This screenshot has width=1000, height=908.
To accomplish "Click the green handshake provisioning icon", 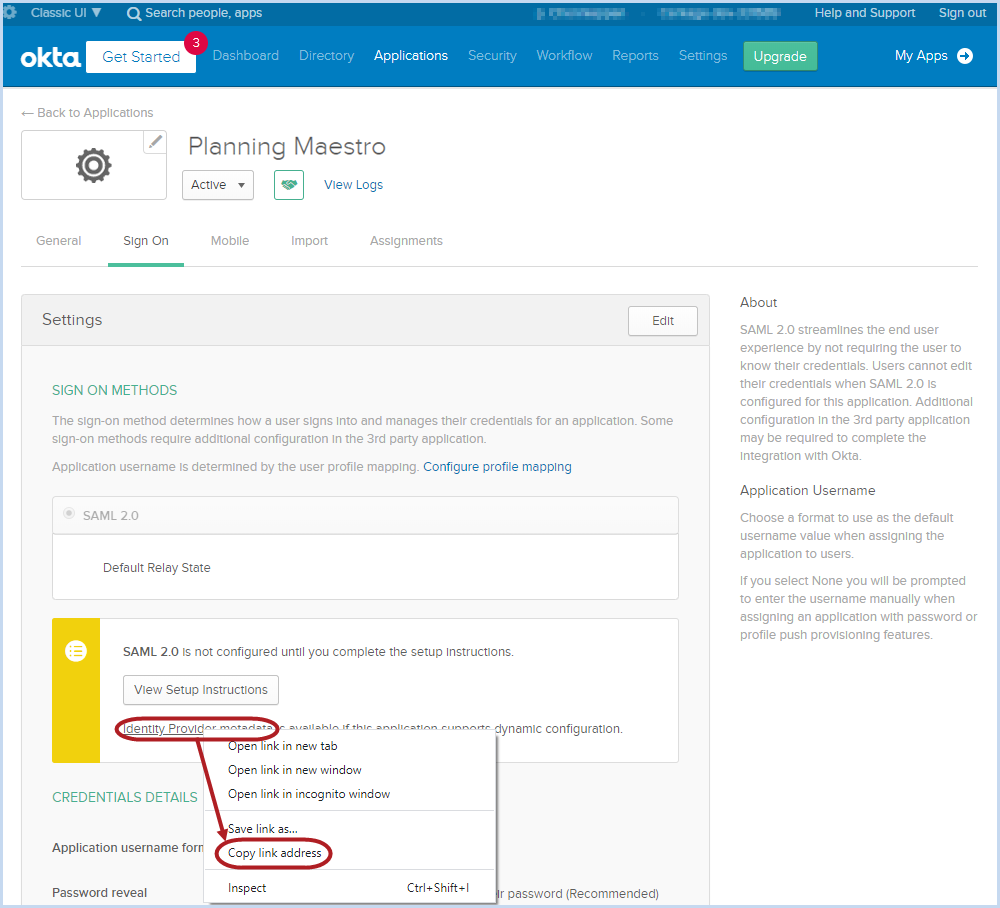I will (x=289, y=185).
